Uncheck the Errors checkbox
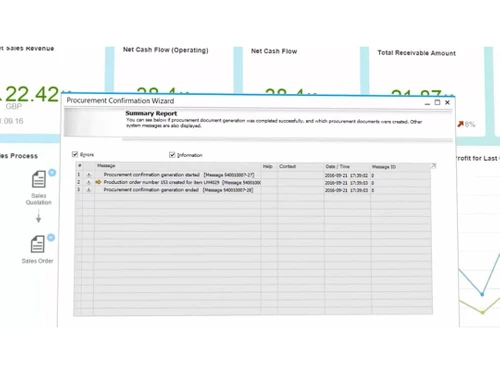The image size is (500, 375). point(75,154)
